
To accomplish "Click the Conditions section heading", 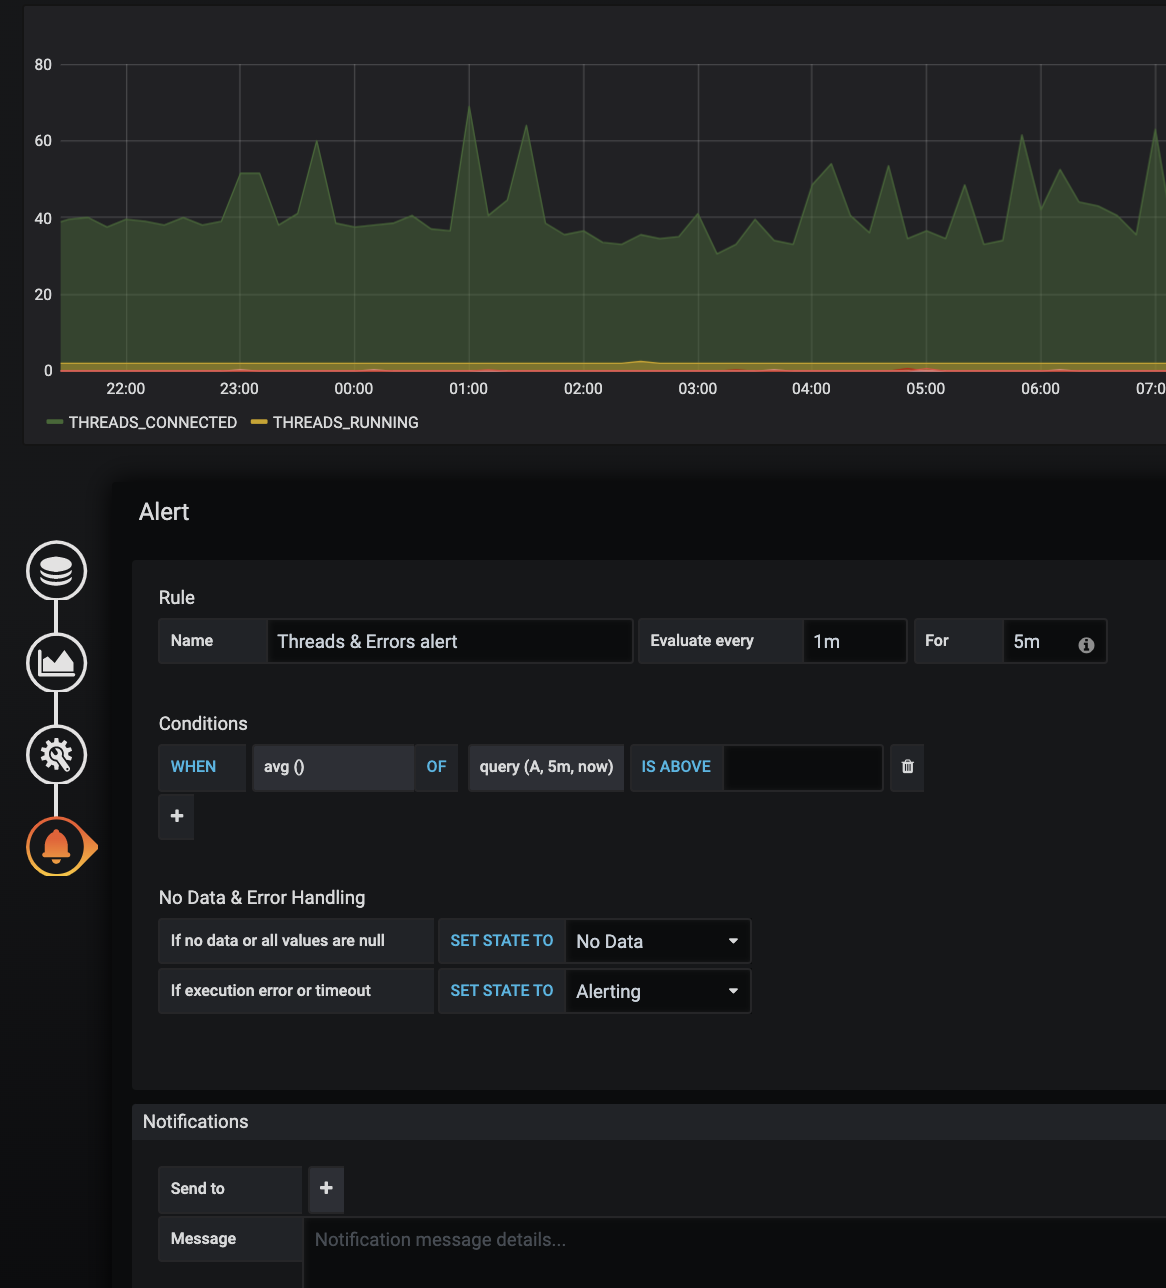I will pyautogui.click(x=203, y=723).
